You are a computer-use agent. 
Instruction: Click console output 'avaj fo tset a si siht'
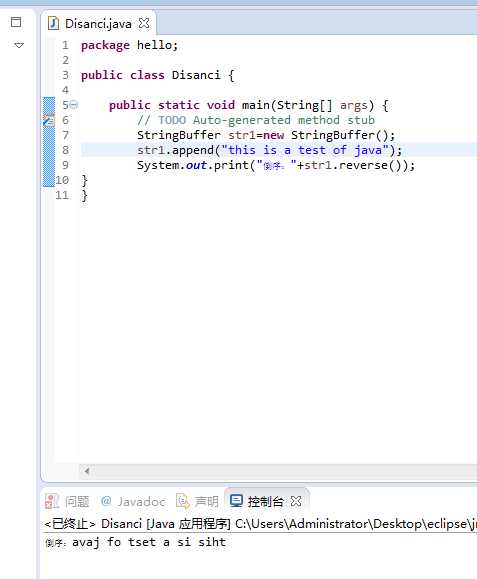tap(149, 542)
